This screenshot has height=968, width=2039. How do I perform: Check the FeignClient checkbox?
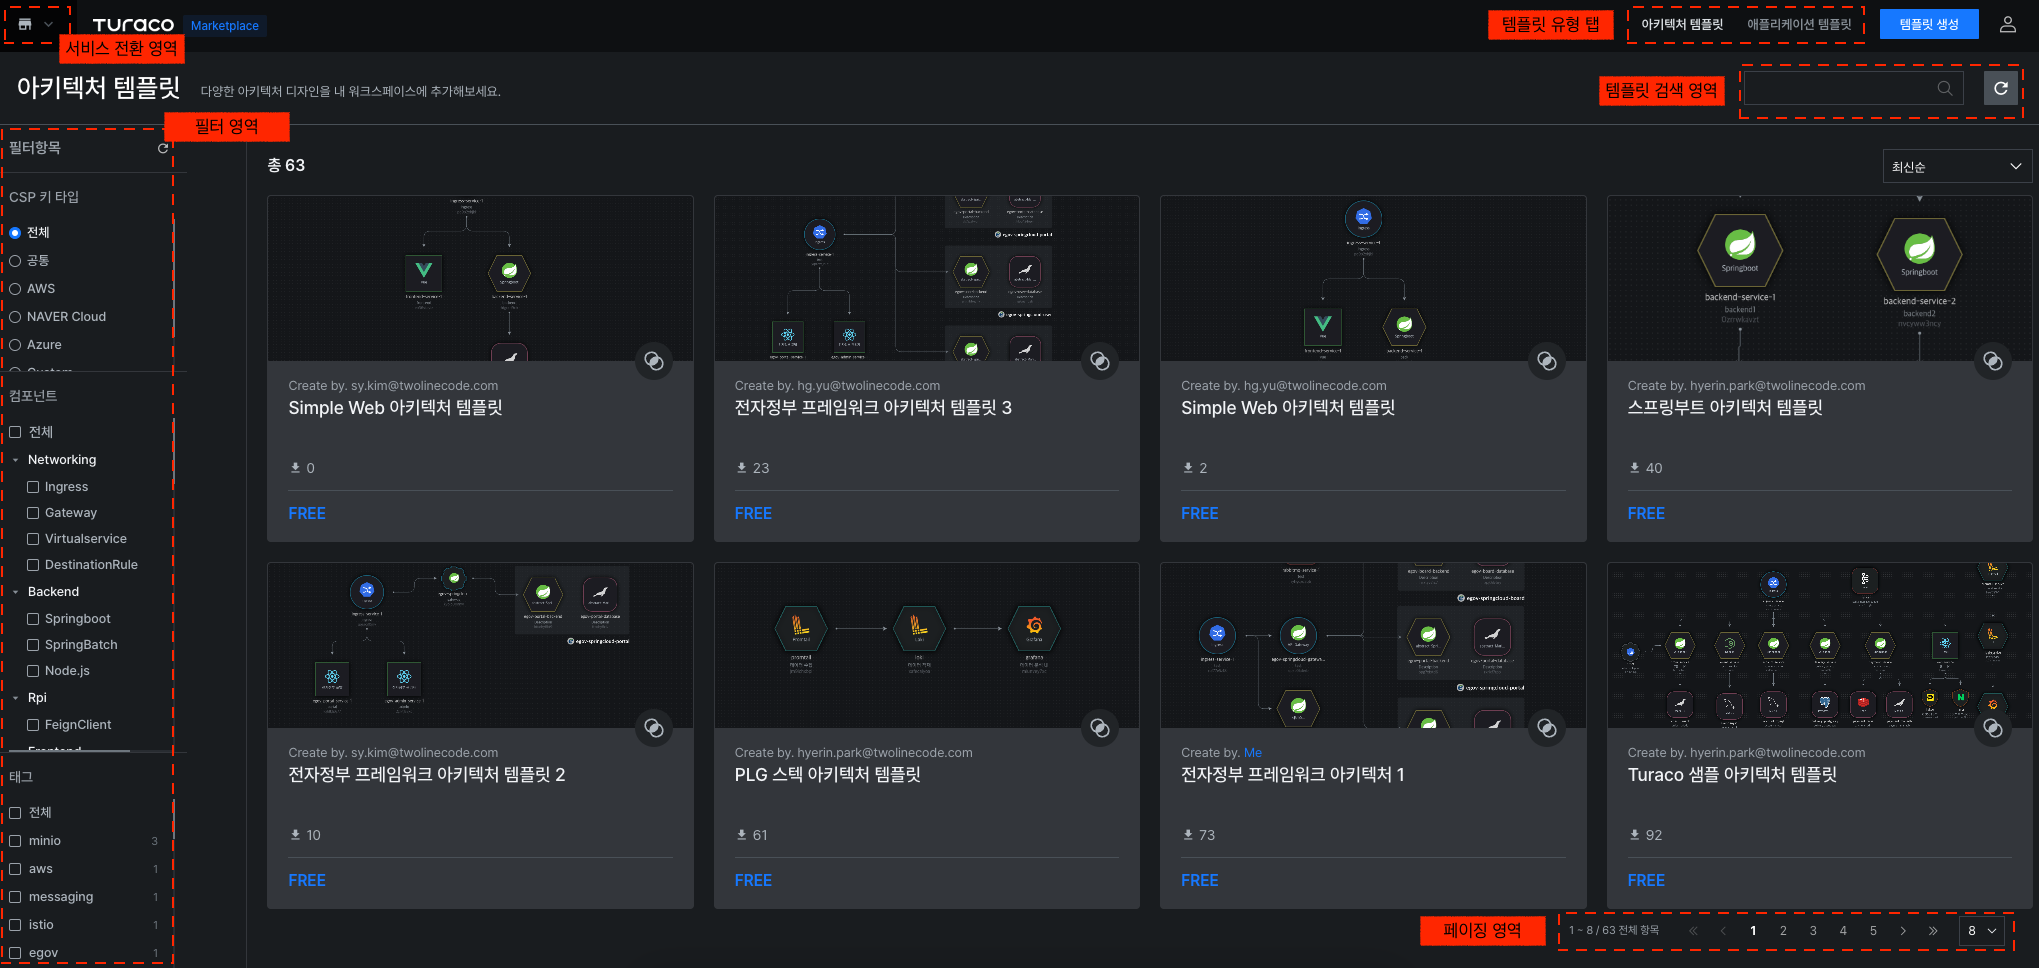pos(33,724)
